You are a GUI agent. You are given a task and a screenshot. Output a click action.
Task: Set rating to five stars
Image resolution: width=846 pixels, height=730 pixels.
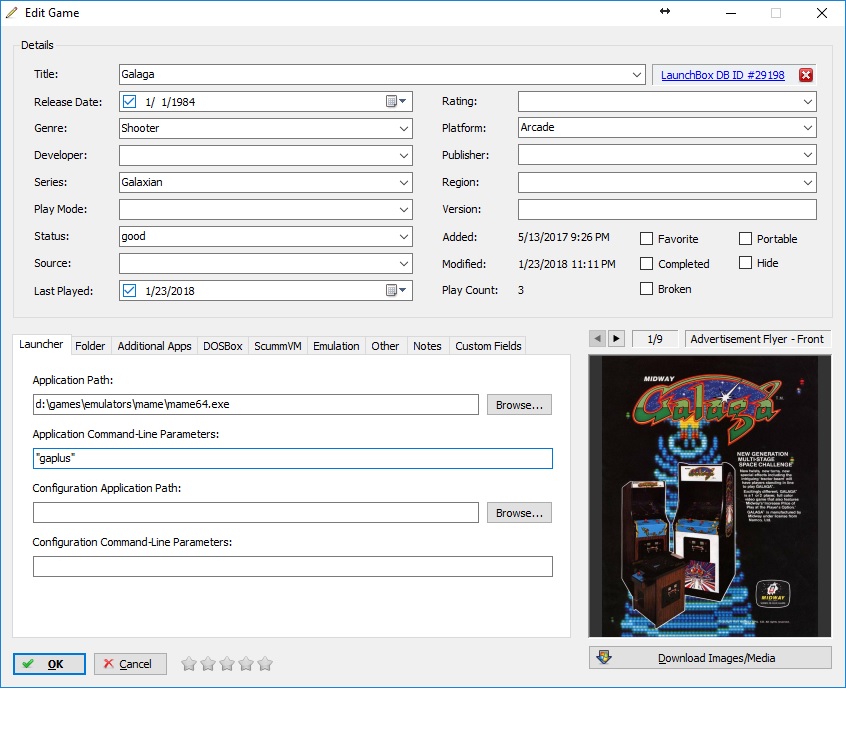click(x=265, y=664)
